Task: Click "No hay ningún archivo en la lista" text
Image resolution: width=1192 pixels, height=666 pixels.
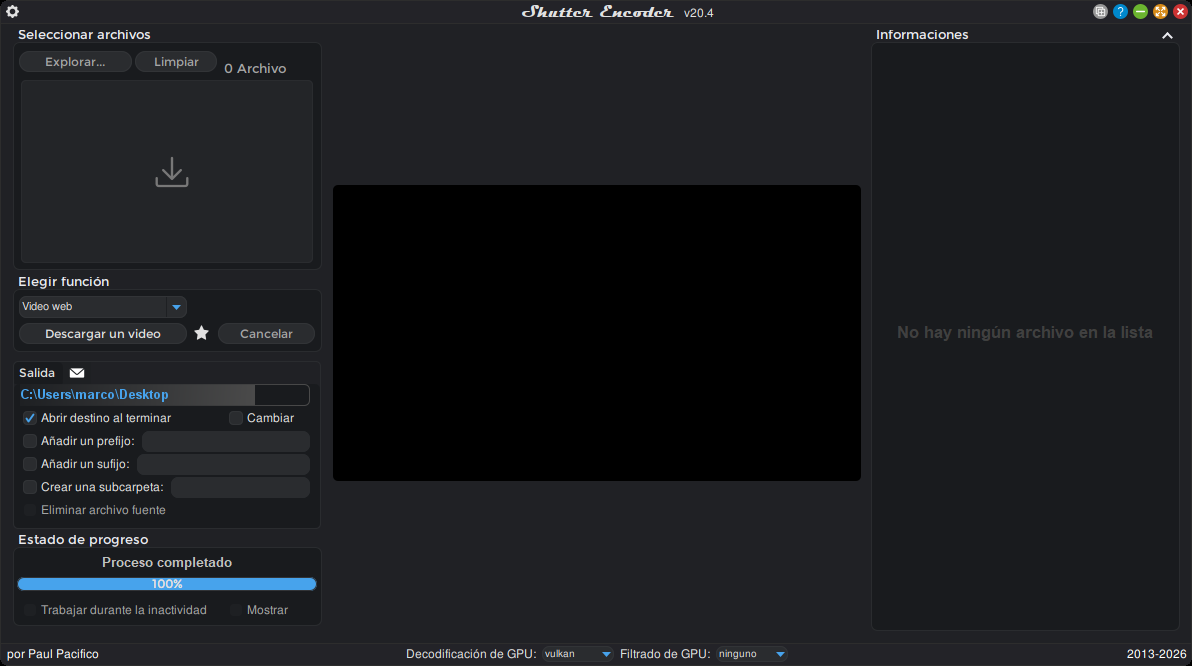Action: click(1025, 332)
